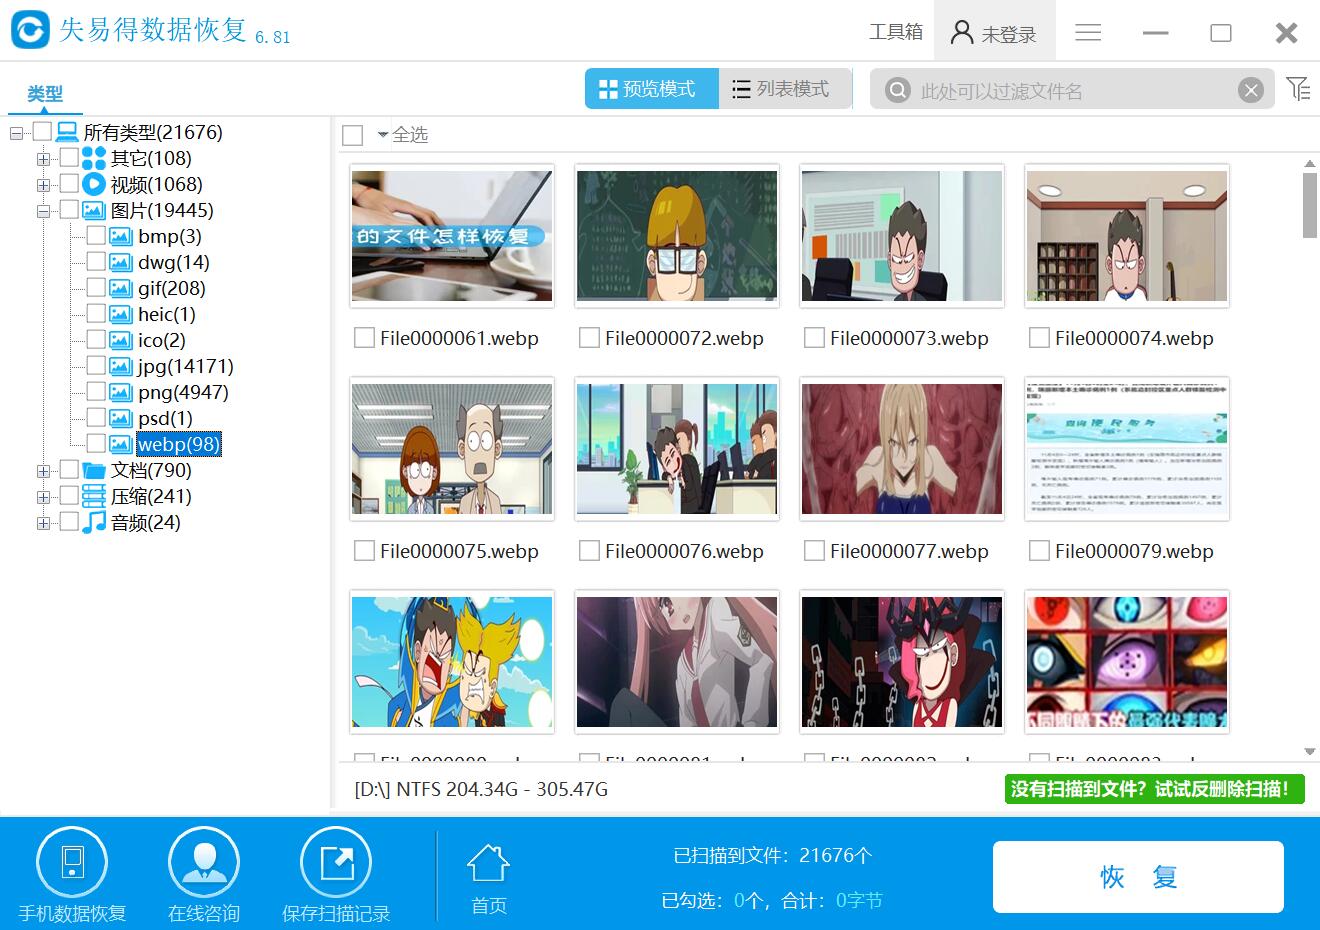Click the audio music note icon
The height and width of the screenshot is (930, 1320).
[x=94, y=522]
